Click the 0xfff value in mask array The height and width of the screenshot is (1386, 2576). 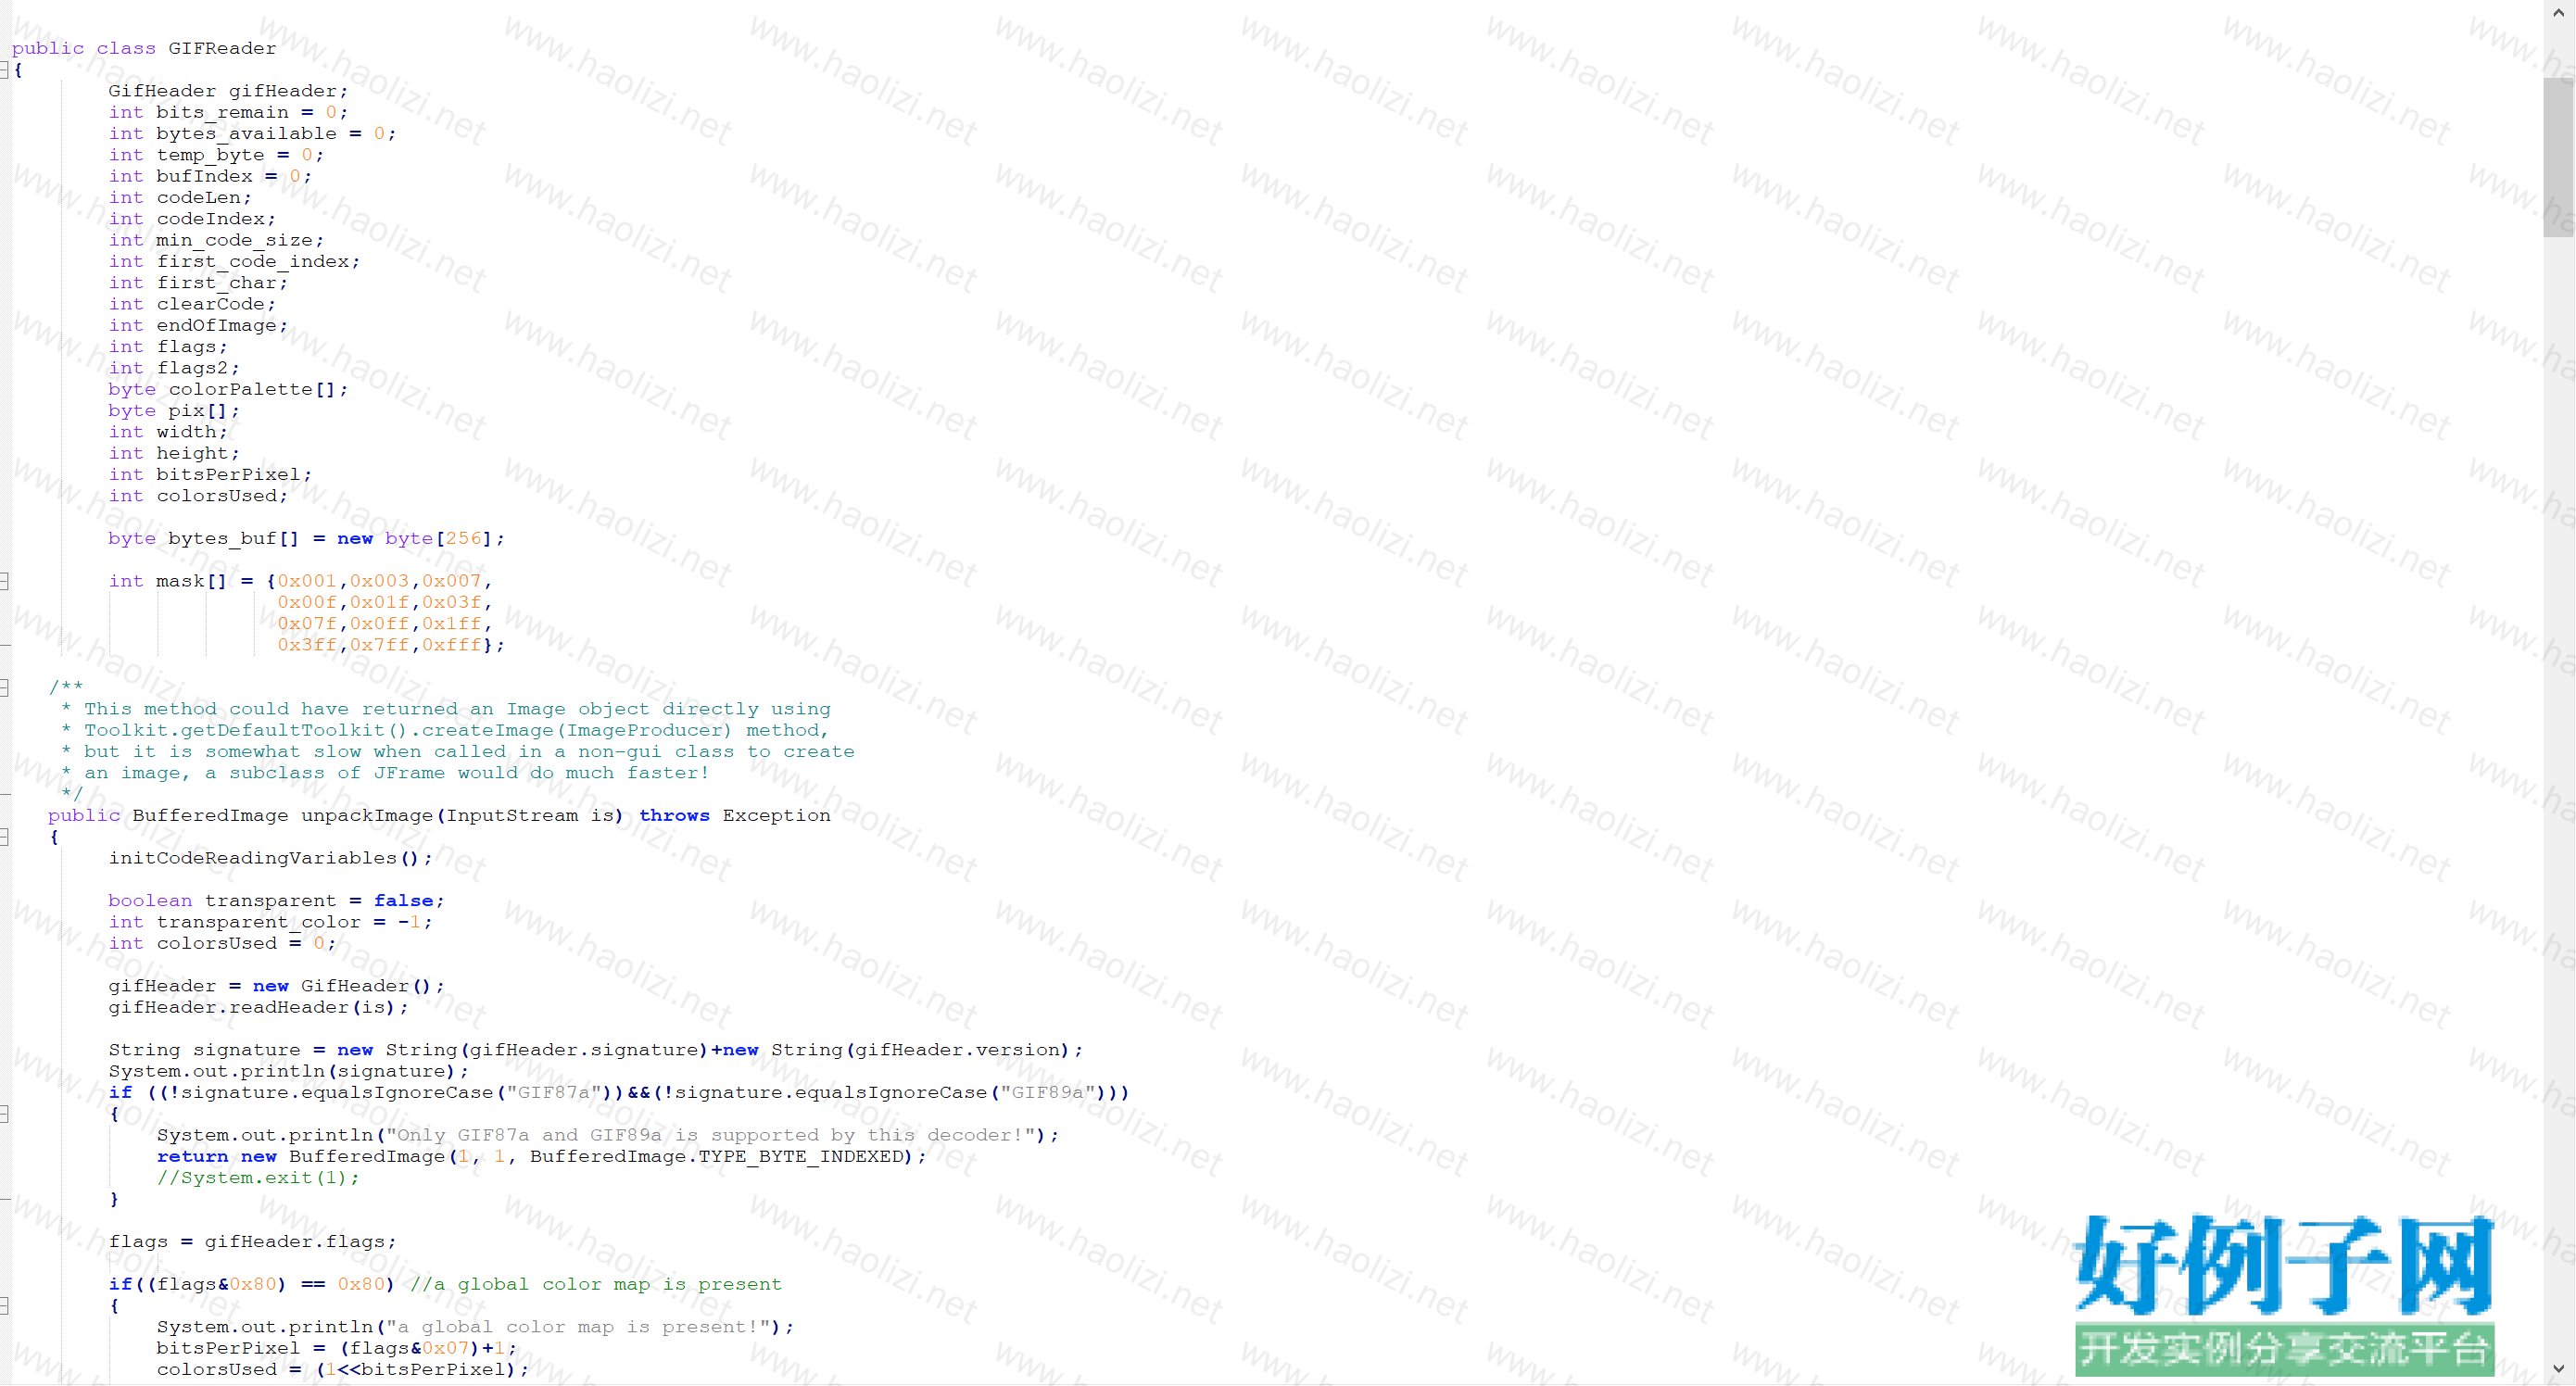point(451,645)
